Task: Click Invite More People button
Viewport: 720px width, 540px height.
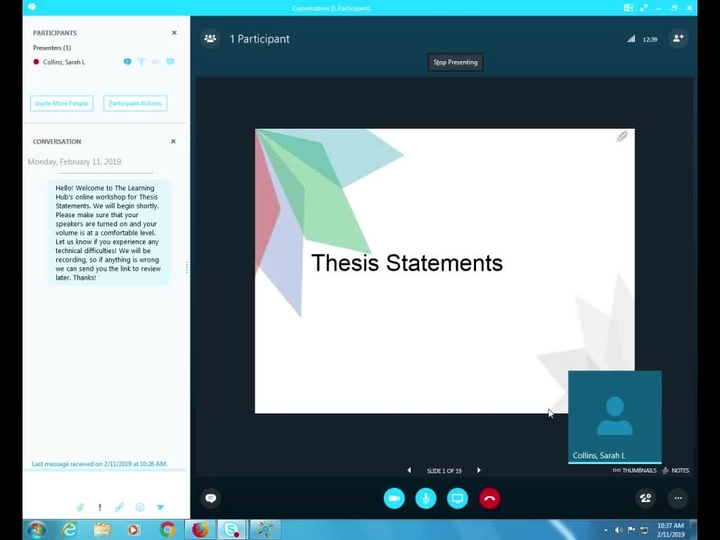Action: coord(62,103)
